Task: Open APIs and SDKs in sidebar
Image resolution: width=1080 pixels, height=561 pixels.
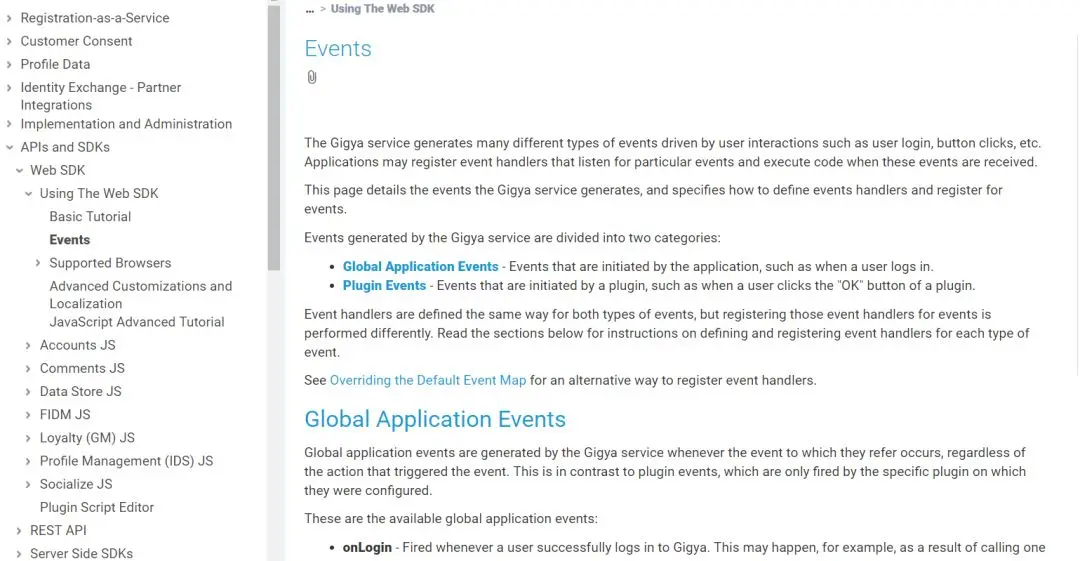Action: 65,147
